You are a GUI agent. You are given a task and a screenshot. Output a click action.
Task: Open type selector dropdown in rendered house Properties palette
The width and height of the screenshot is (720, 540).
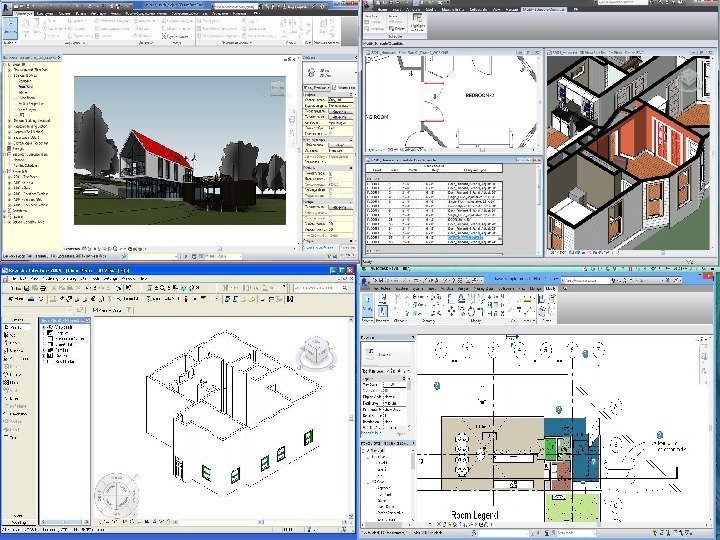(x=329, y=73)
